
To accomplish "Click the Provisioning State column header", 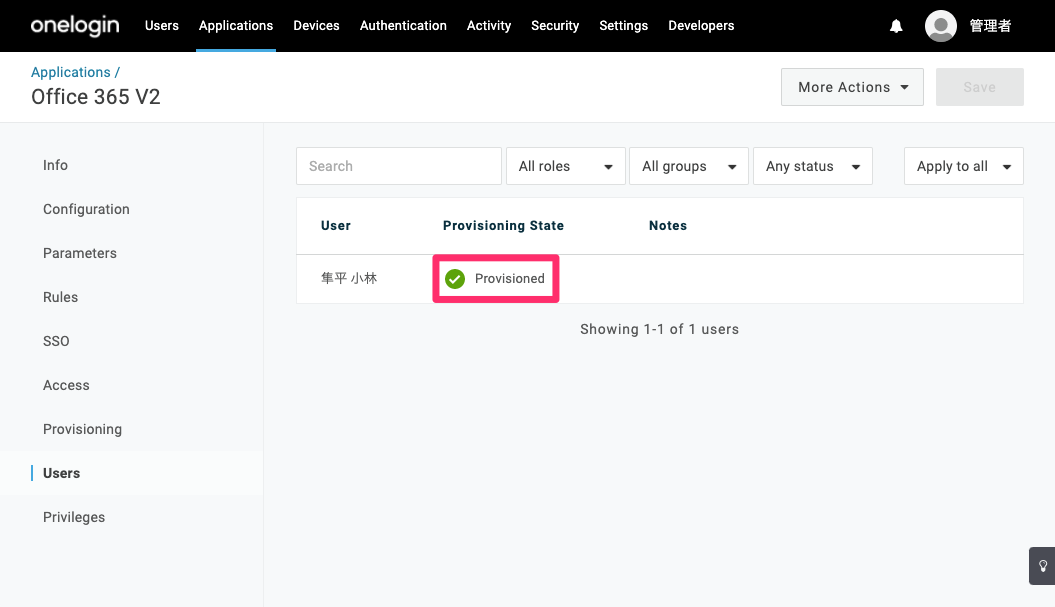I will (503, 225).
